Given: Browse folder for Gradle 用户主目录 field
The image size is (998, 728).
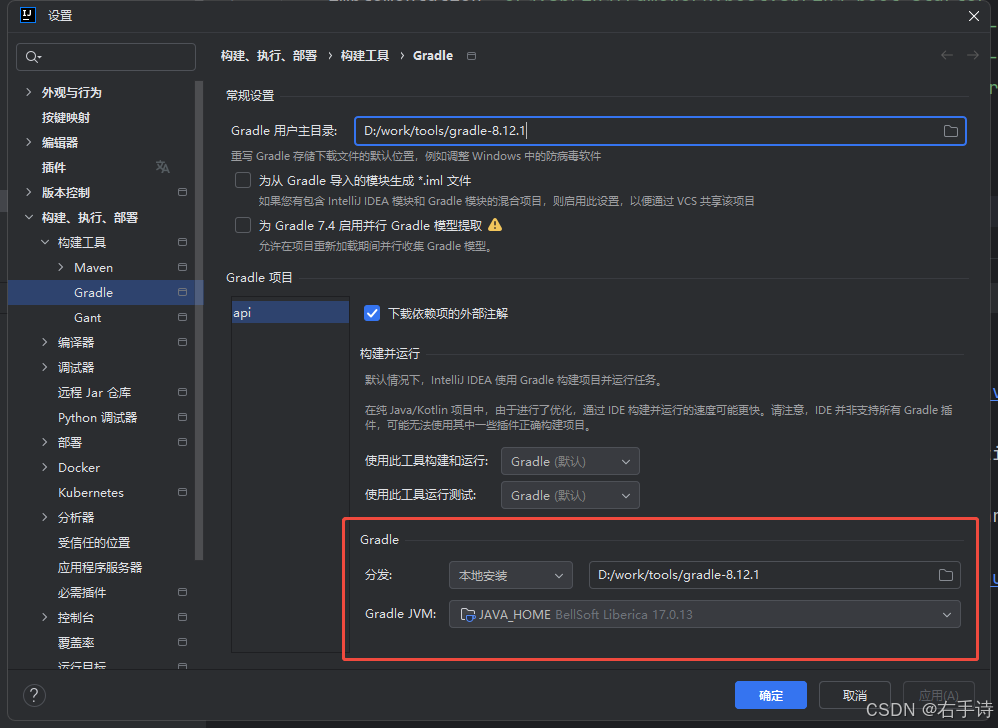Looking at the screenshot, I should click(x=950, y=131).
